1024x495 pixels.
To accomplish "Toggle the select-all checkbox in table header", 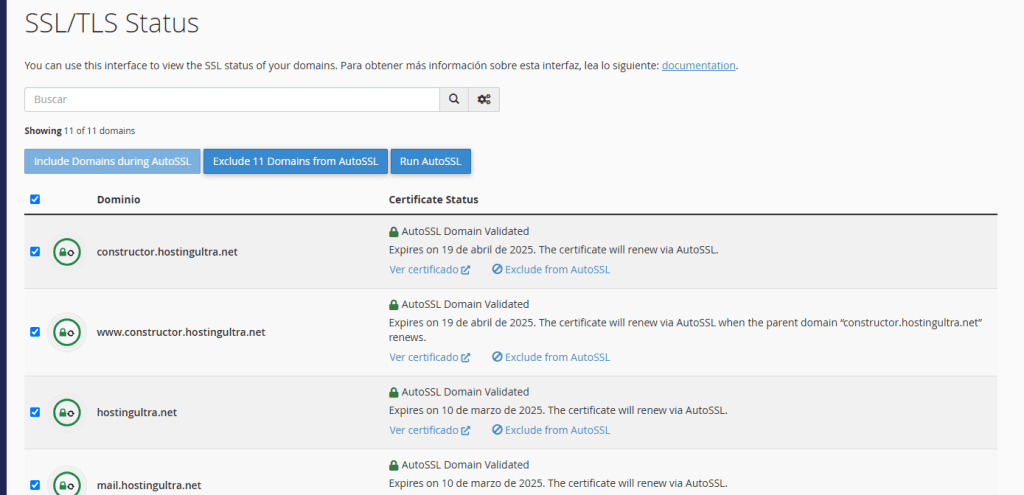I will click(35, 199).
